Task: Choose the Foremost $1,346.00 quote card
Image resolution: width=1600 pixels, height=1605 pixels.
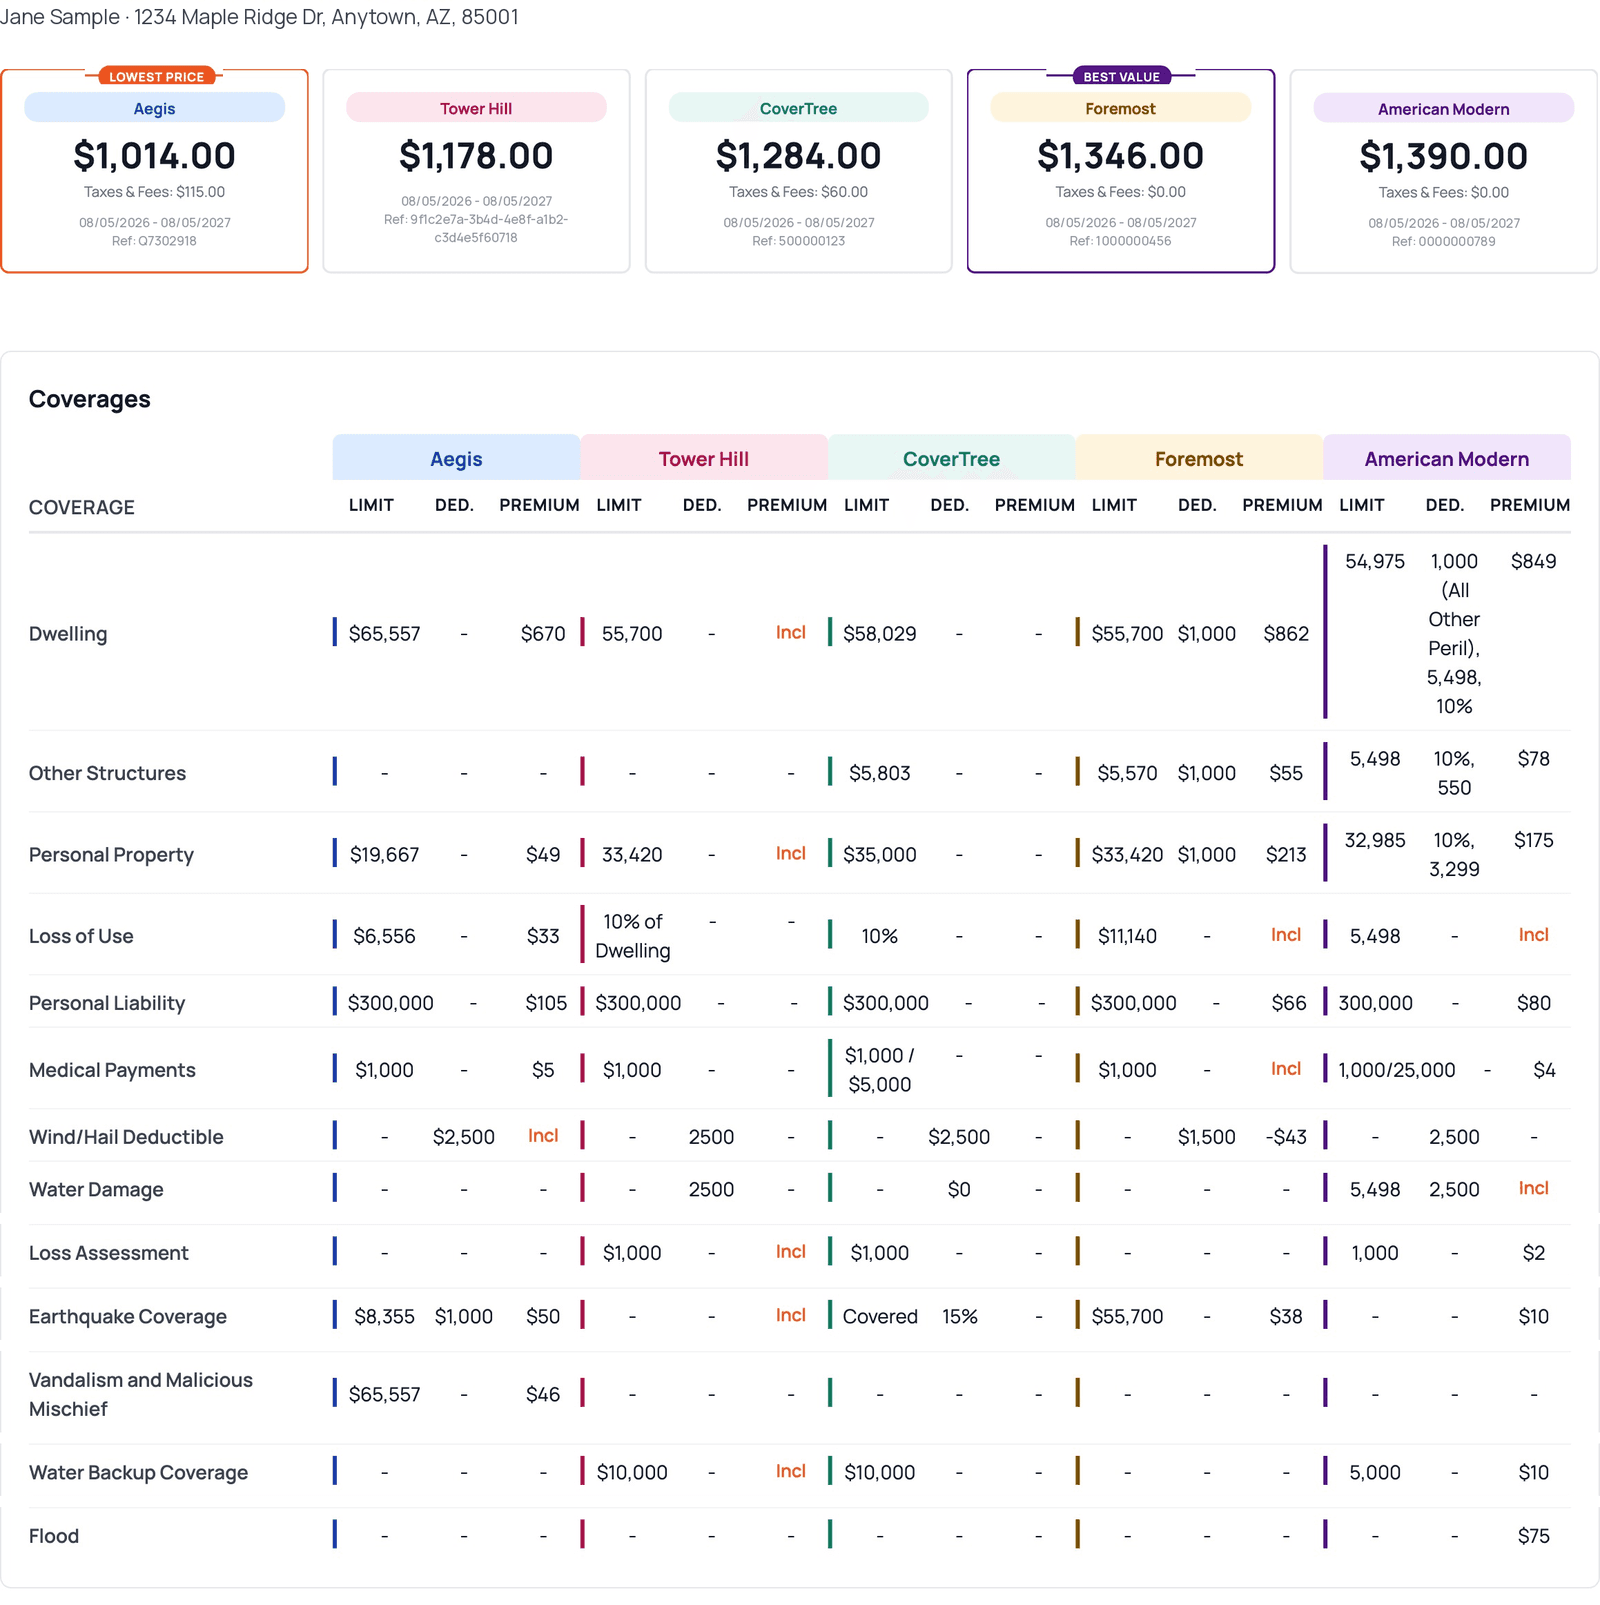Action: click(1121, 171)
